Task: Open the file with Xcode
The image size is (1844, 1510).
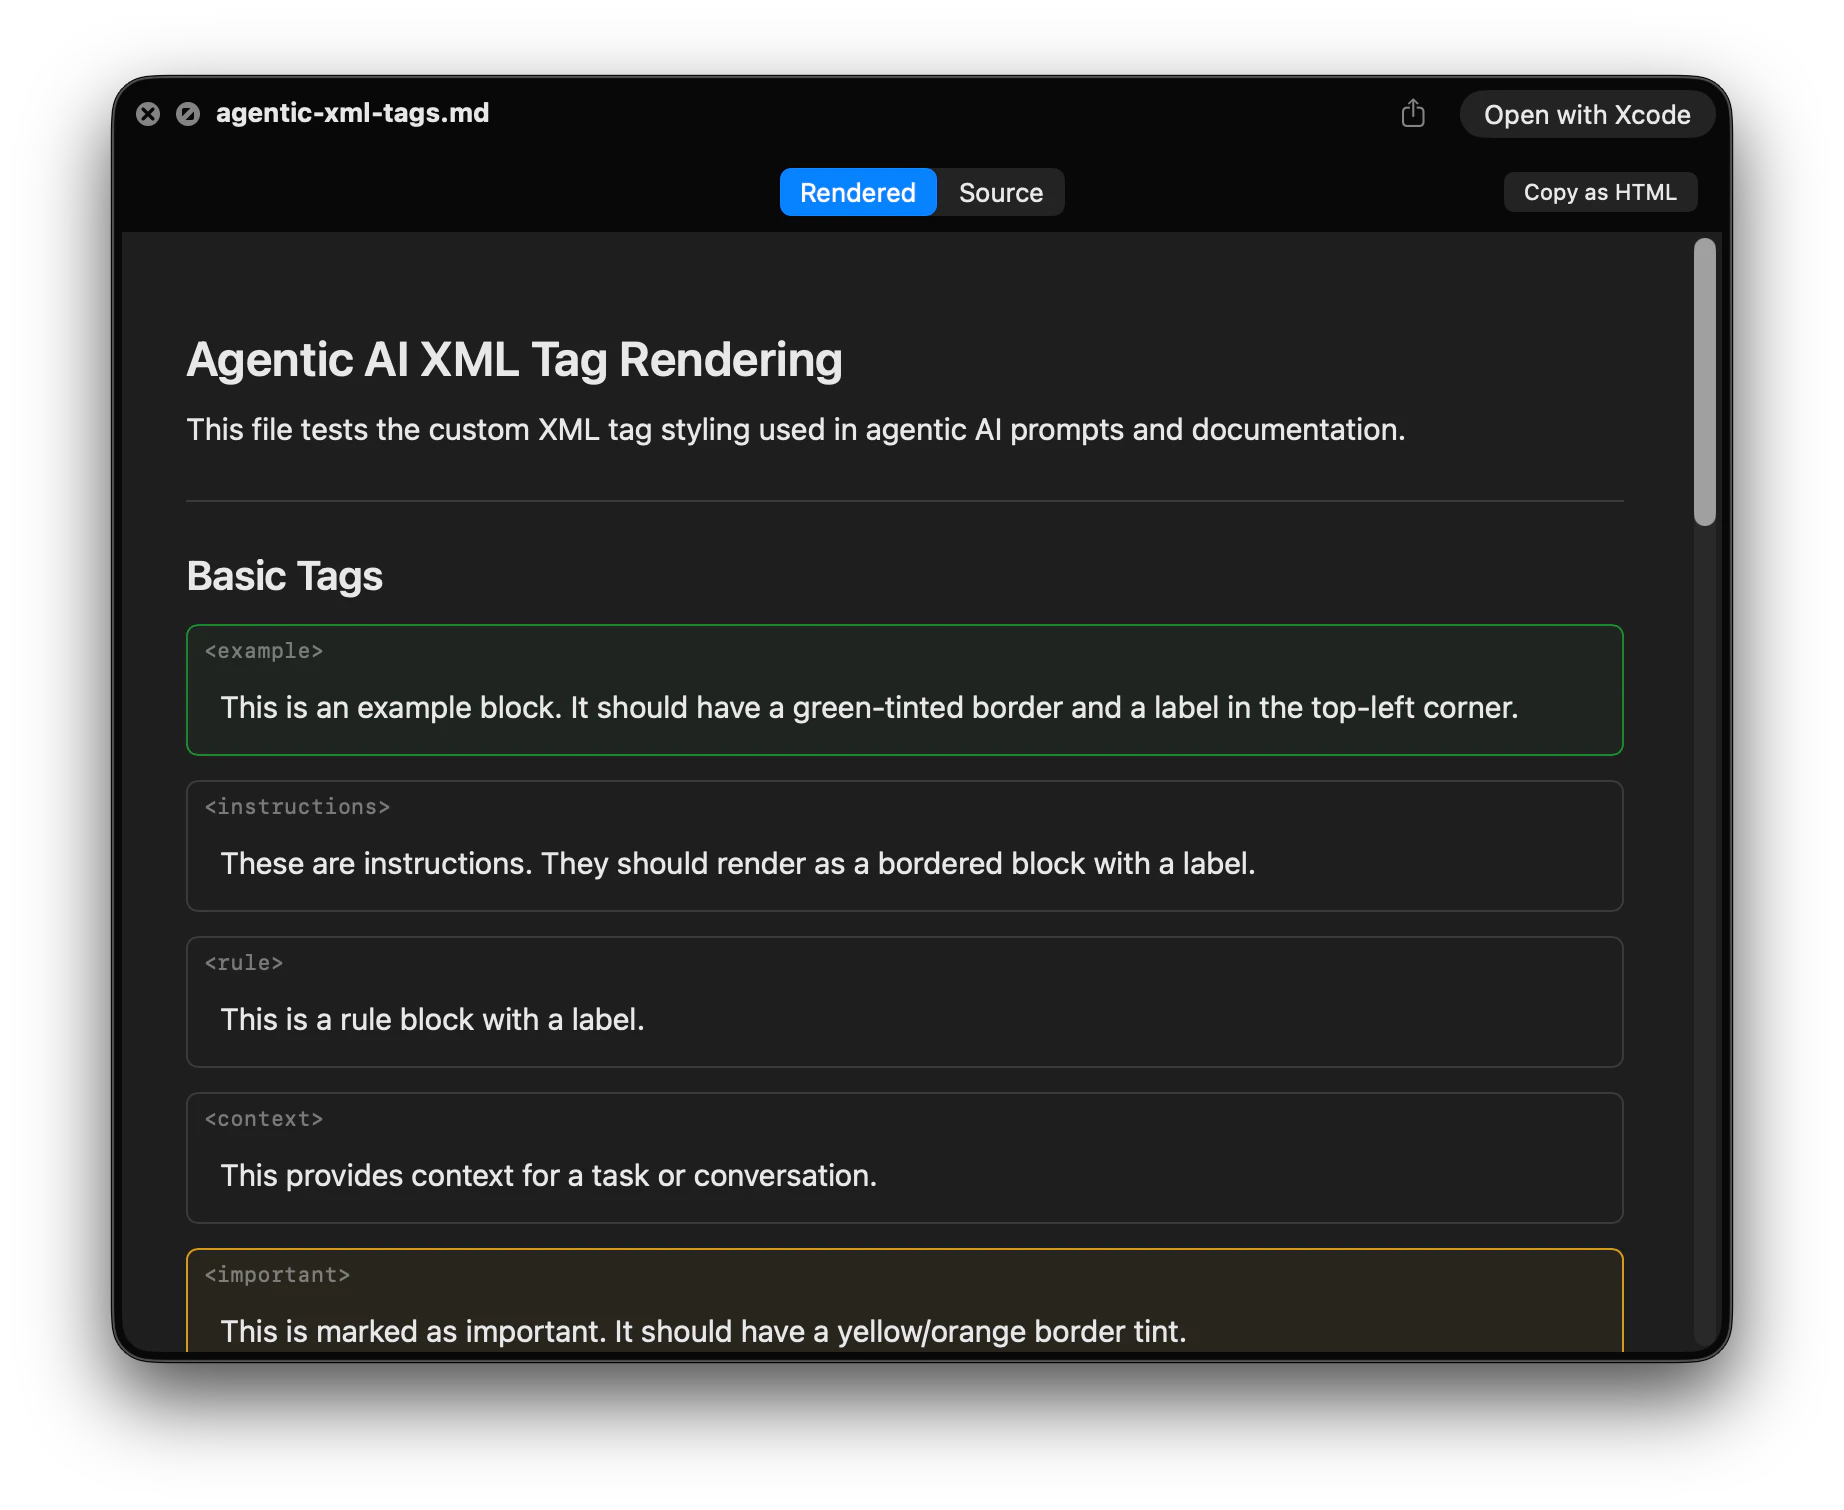Action: click(1586, 114)
